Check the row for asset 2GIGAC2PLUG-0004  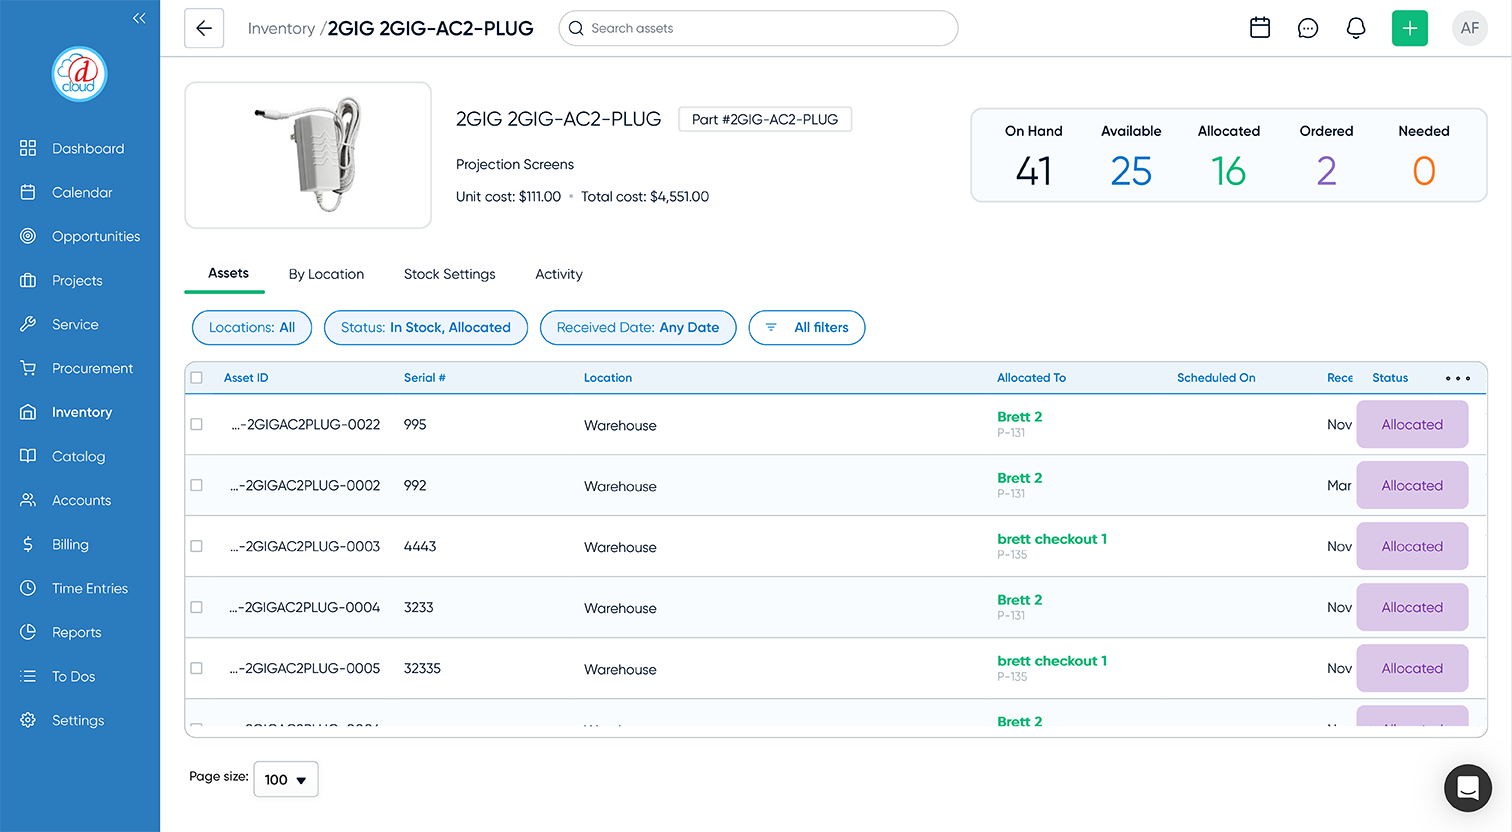click(x=197, y=607)
